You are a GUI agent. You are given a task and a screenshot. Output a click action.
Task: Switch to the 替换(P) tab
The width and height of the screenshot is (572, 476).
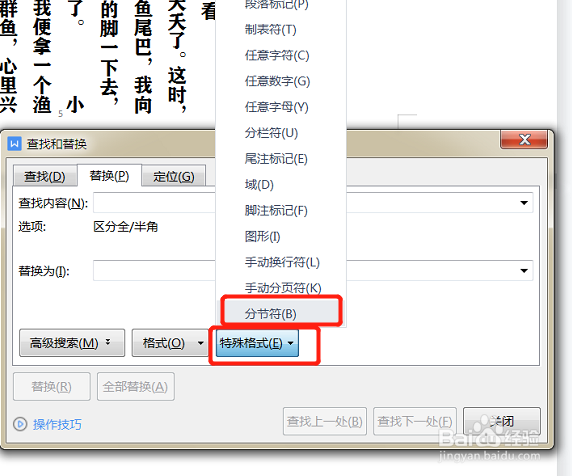tap(109, 176)
